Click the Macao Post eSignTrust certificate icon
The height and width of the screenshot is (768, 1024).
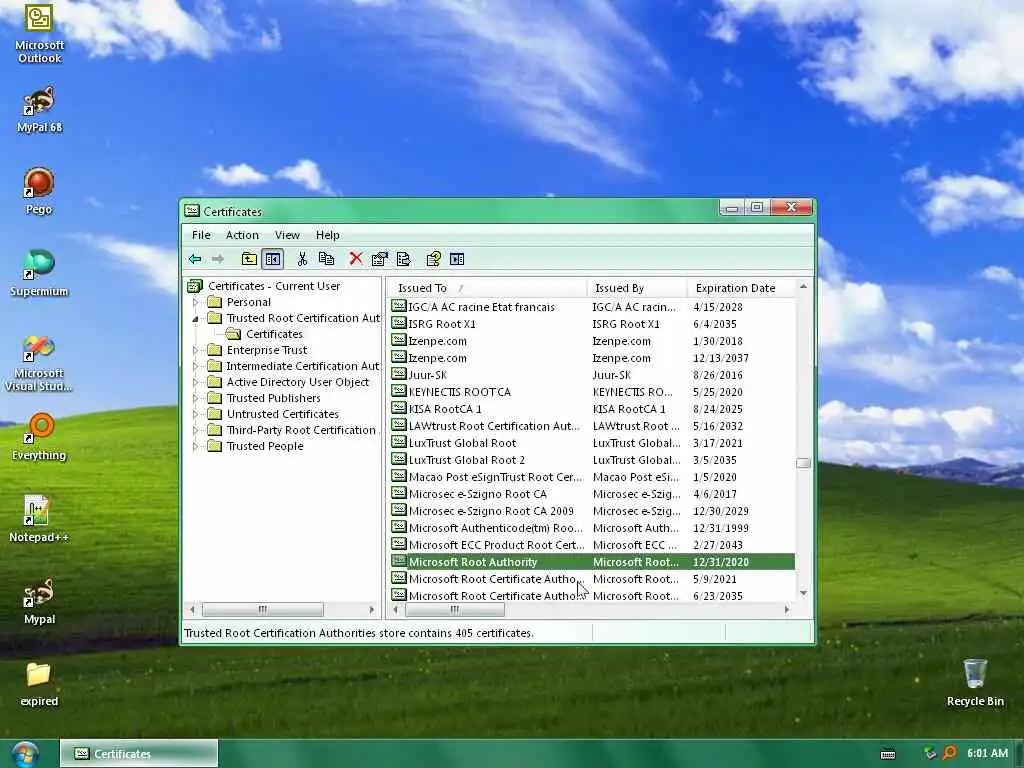[398, 476]
